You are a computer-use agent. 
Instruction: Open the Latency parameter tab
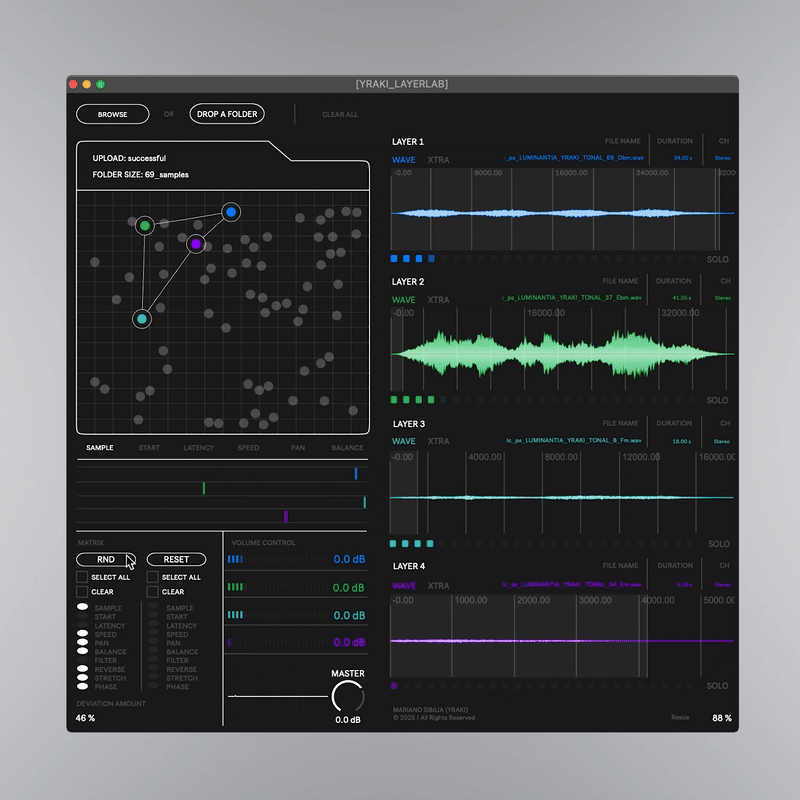pos(199,448)
